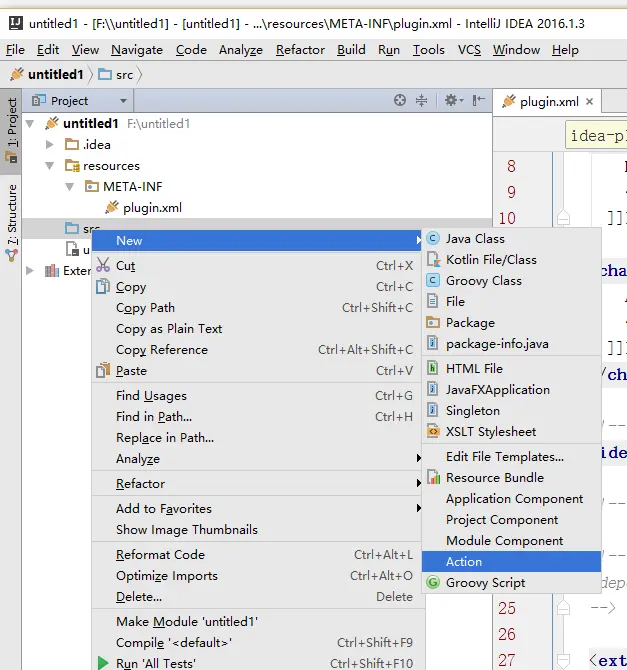Screen dimensions: 627x670
Task: Click the Groovy Class icon
Action: (433, 281)
